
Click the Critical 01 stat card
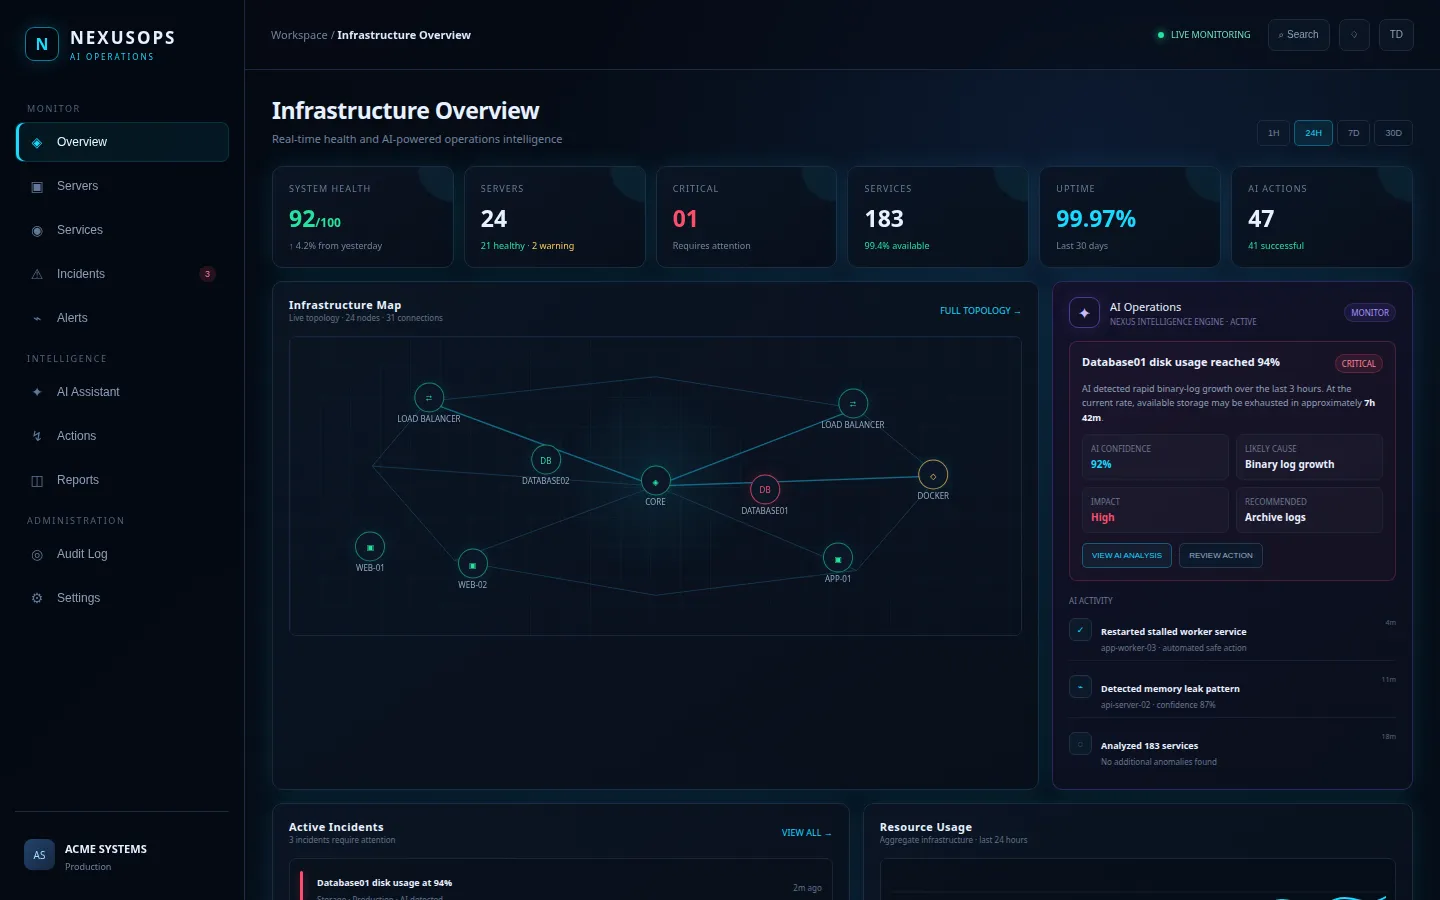tap(746, 217)
